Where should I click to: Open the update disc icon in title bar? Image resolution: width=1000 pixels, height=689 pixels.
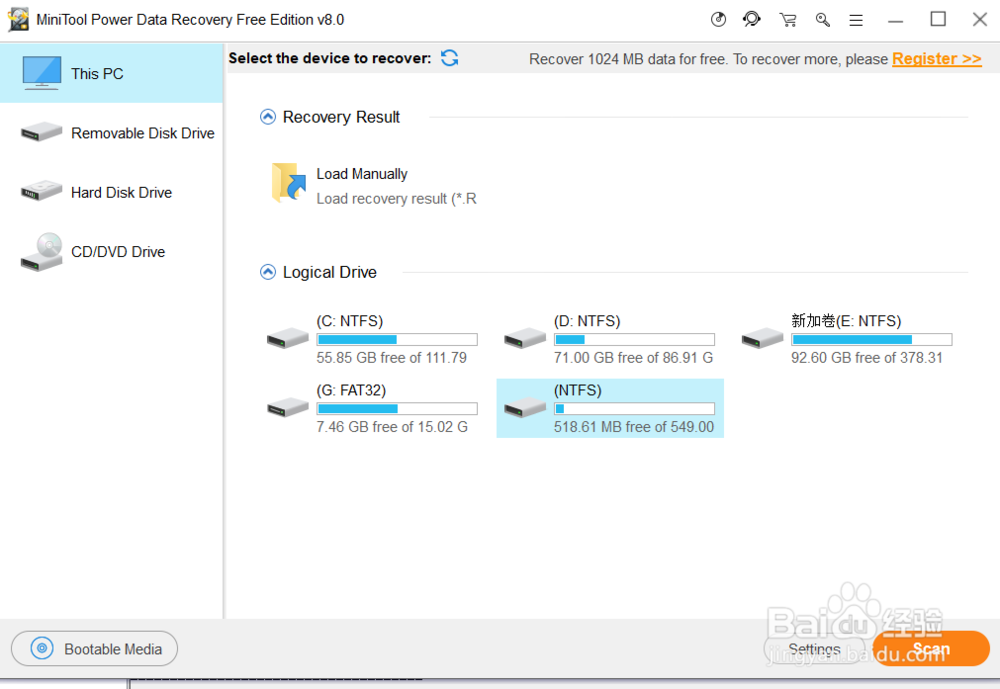pyautogui.click(x=718, y=20)
